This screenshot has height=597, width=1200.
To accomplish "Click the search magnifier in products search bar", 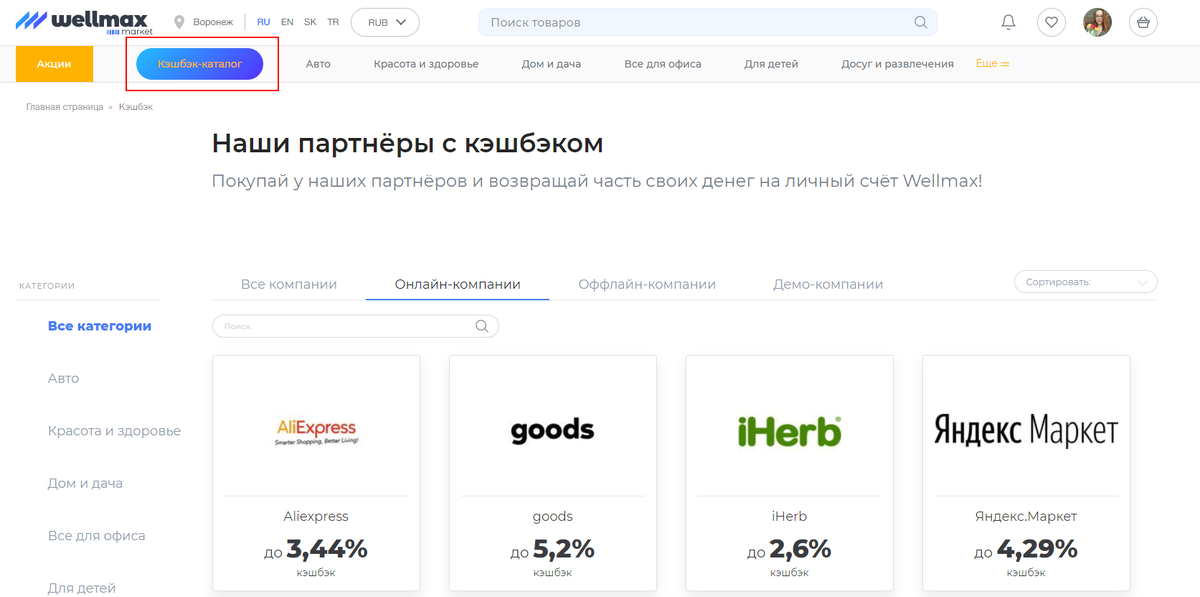I will click(x=920, y=21).
